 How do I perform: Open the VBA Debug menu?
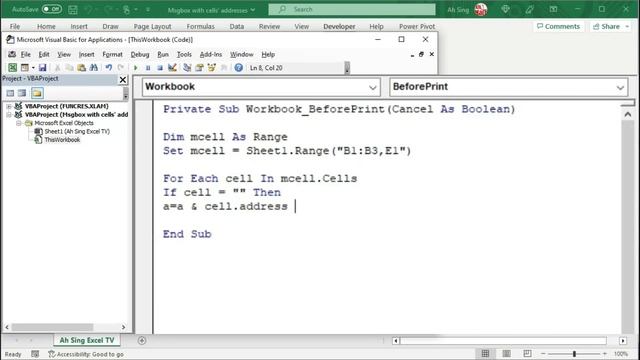click(140, 54)
